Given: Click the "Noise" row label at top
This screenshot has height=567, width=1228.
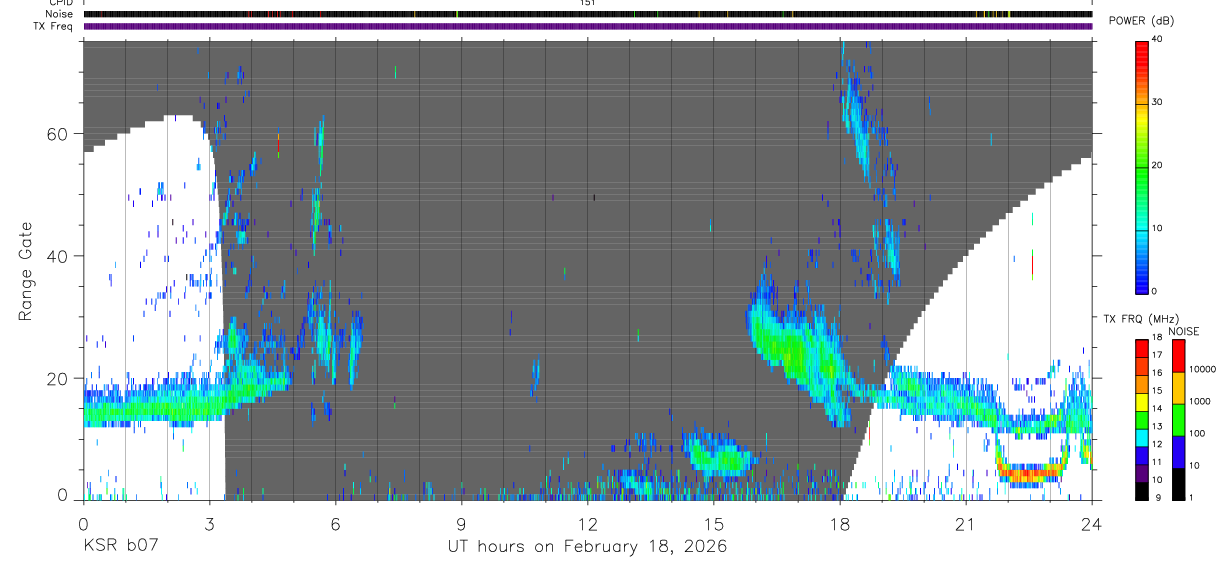Looking at the screenshot, I should [x=59, y=14].
